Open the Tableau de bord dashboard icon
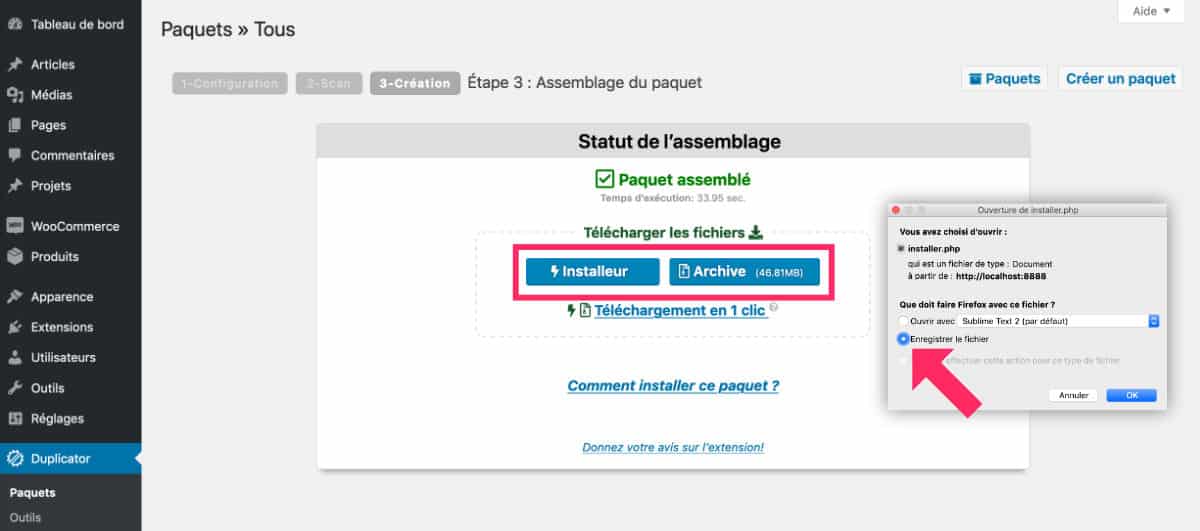The image size is (1200, 531). click(x=15, y=24)
